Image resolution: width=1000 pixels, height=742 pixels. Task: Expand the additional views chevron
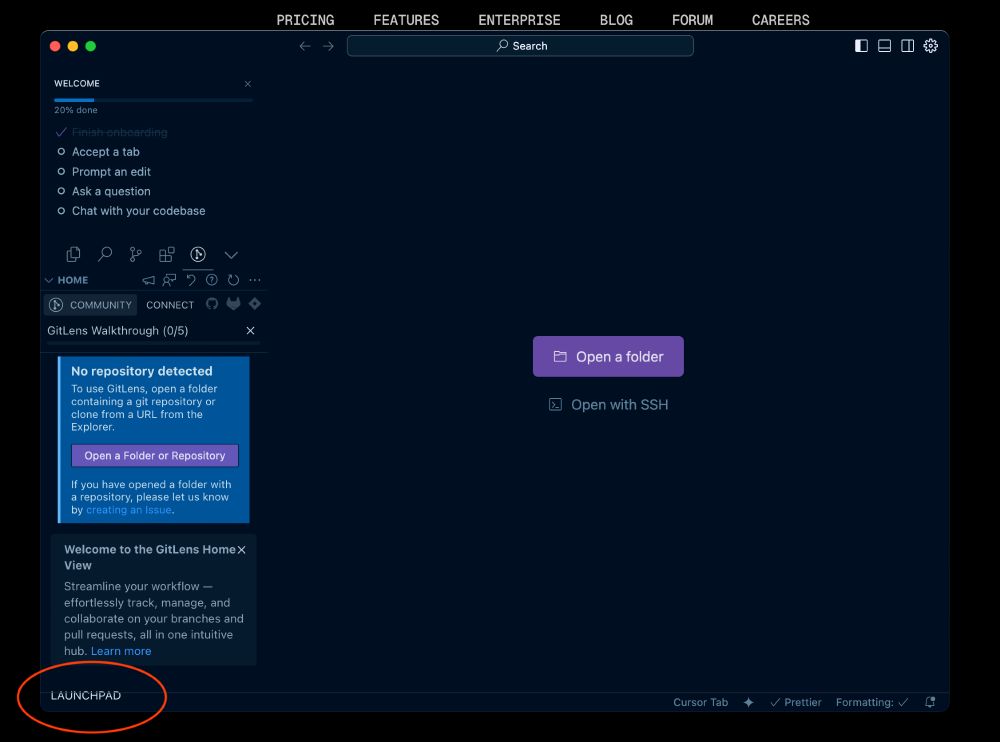click(231, 255)
